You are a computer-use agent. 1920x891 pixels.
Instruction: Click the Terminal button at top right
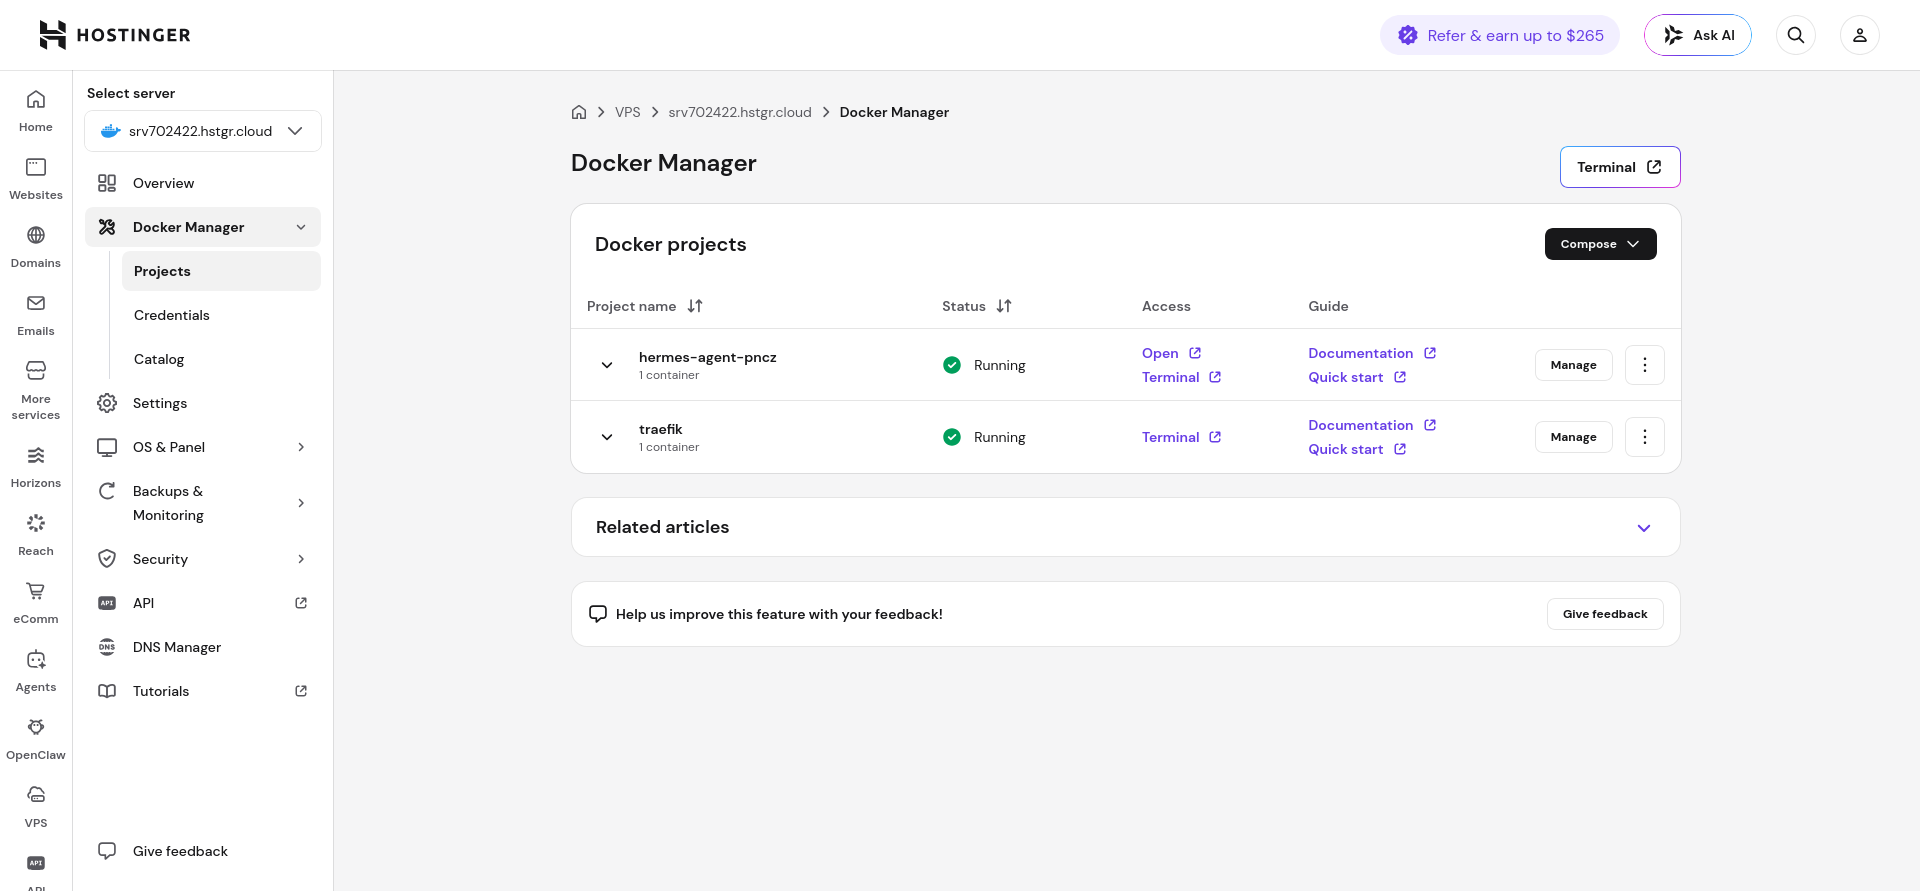tap(1620, 167)
